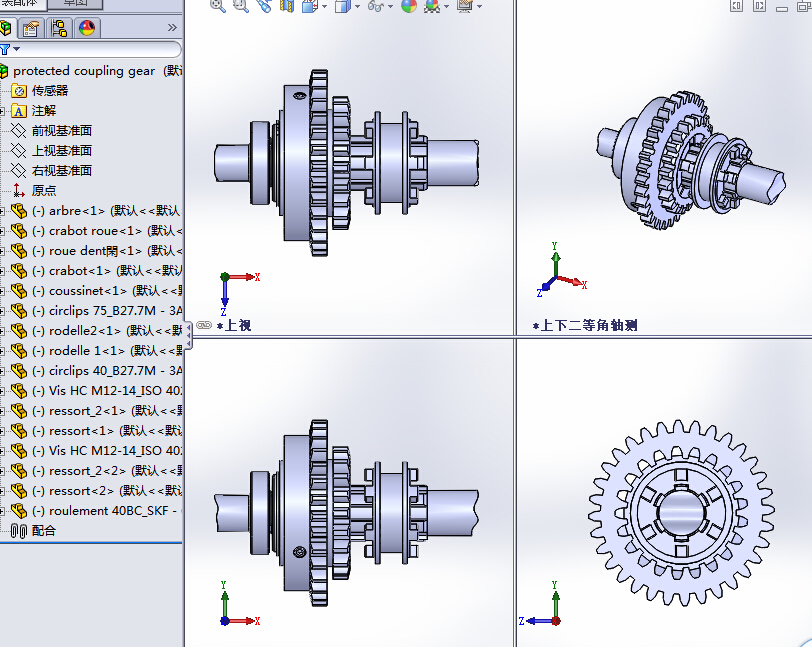The image size is (812, 647).
Task: Click the gear front view in bottom-right viewport
Action: 681,513
